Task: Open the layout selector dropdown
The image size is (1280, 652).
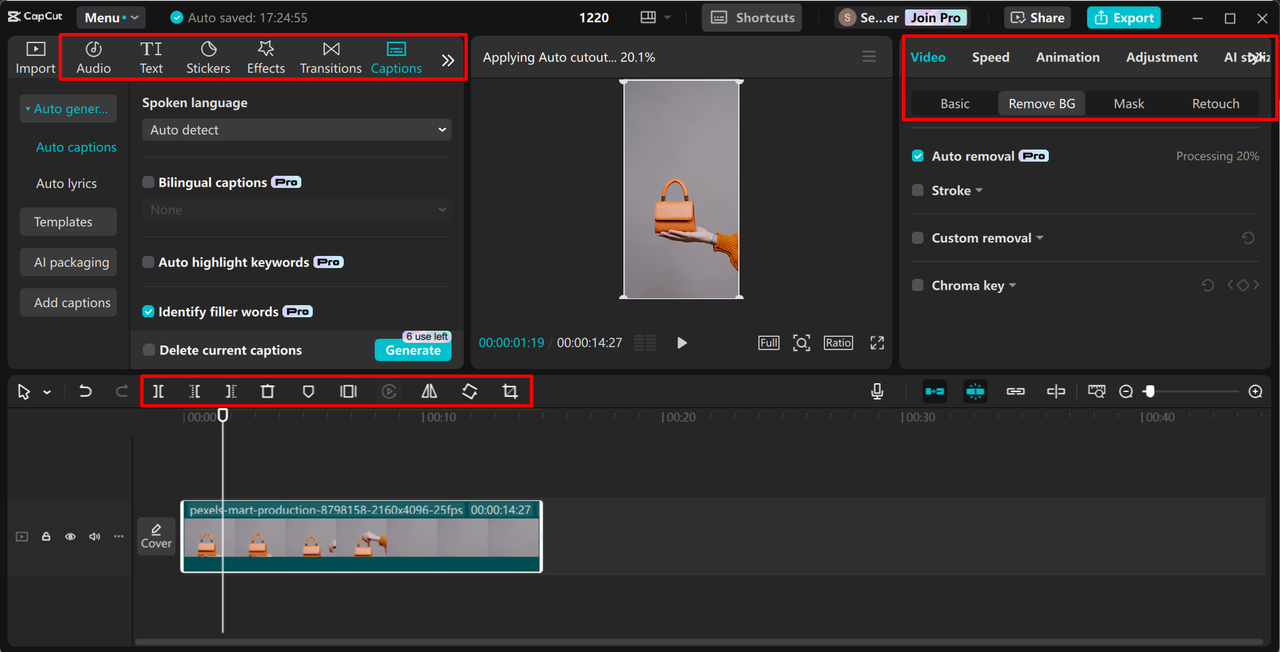Action: pos(656,18)
